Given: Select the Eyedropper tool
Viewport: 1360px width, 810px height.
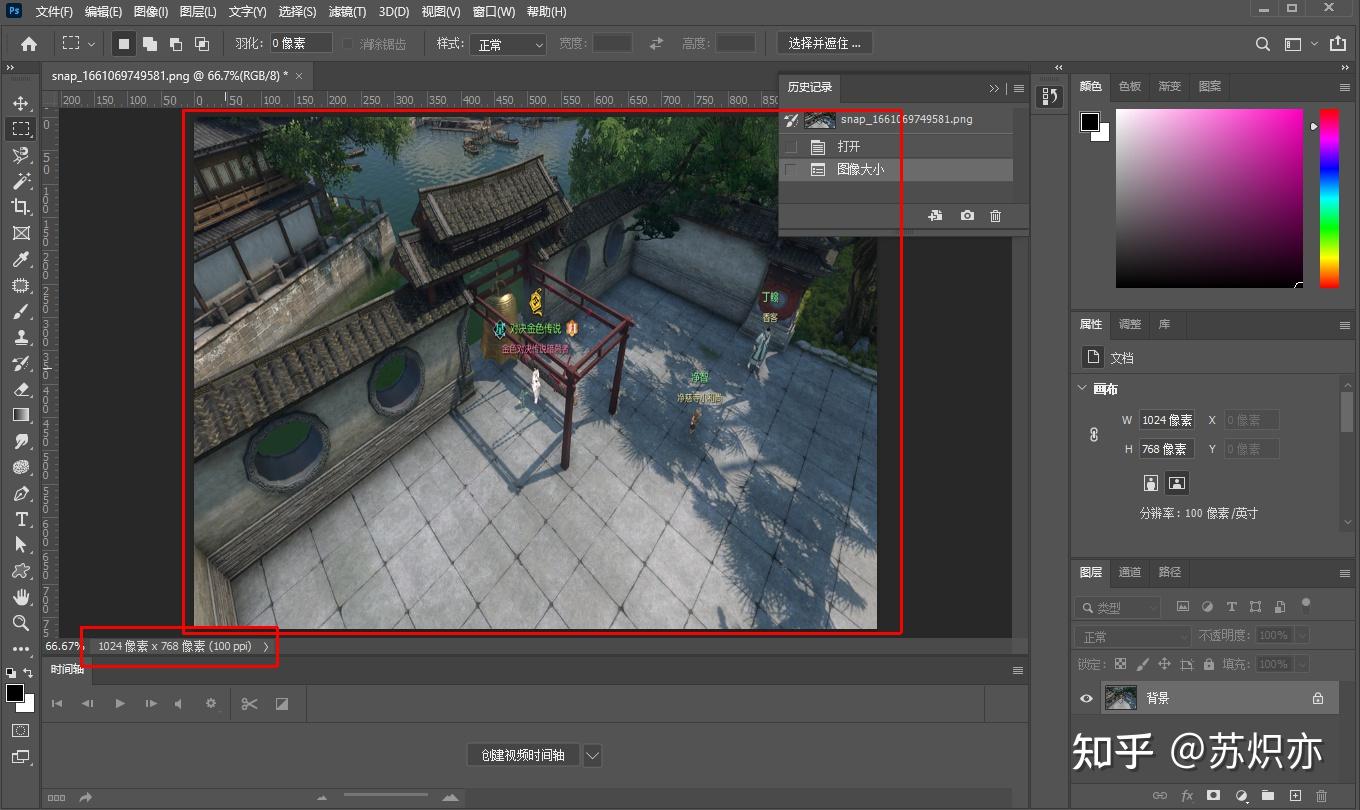Looking at the screenshot, I should point(20,259).
